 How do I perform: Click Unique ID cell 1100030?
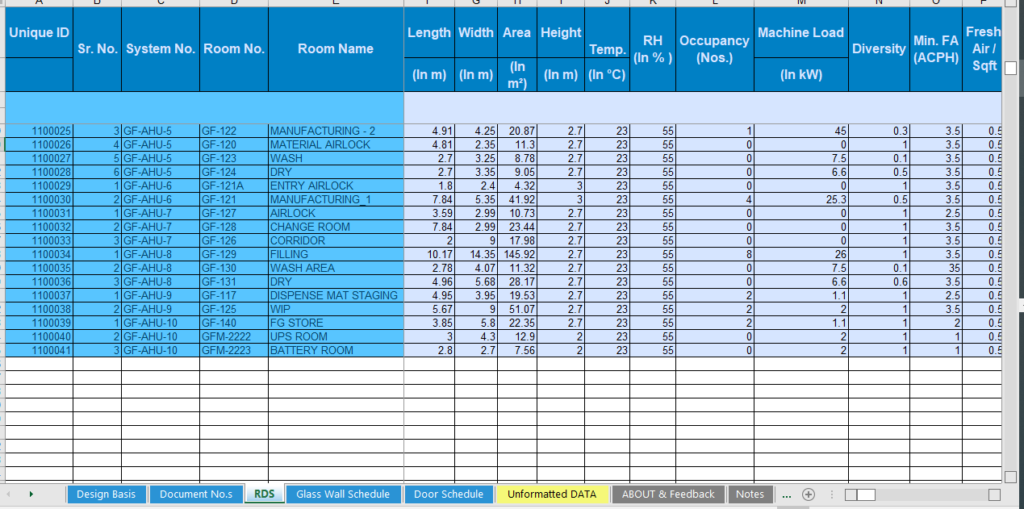coord(39,200)
